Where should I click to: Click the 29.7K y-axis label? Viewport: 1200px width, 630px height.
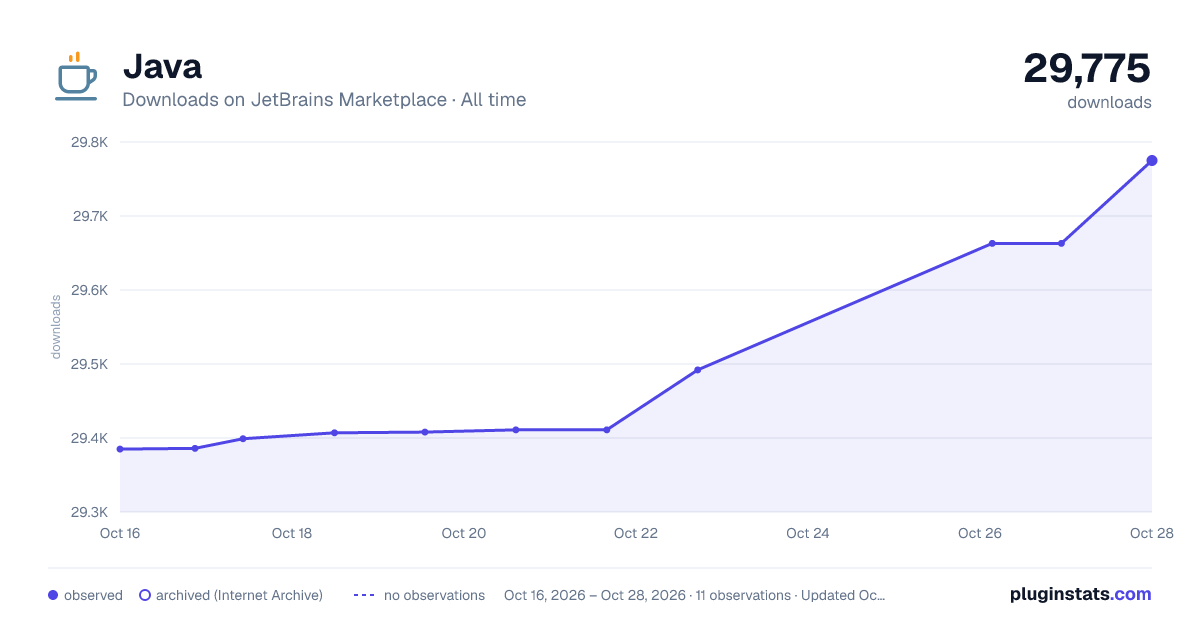pyautogui.click(x=89, y=216)
